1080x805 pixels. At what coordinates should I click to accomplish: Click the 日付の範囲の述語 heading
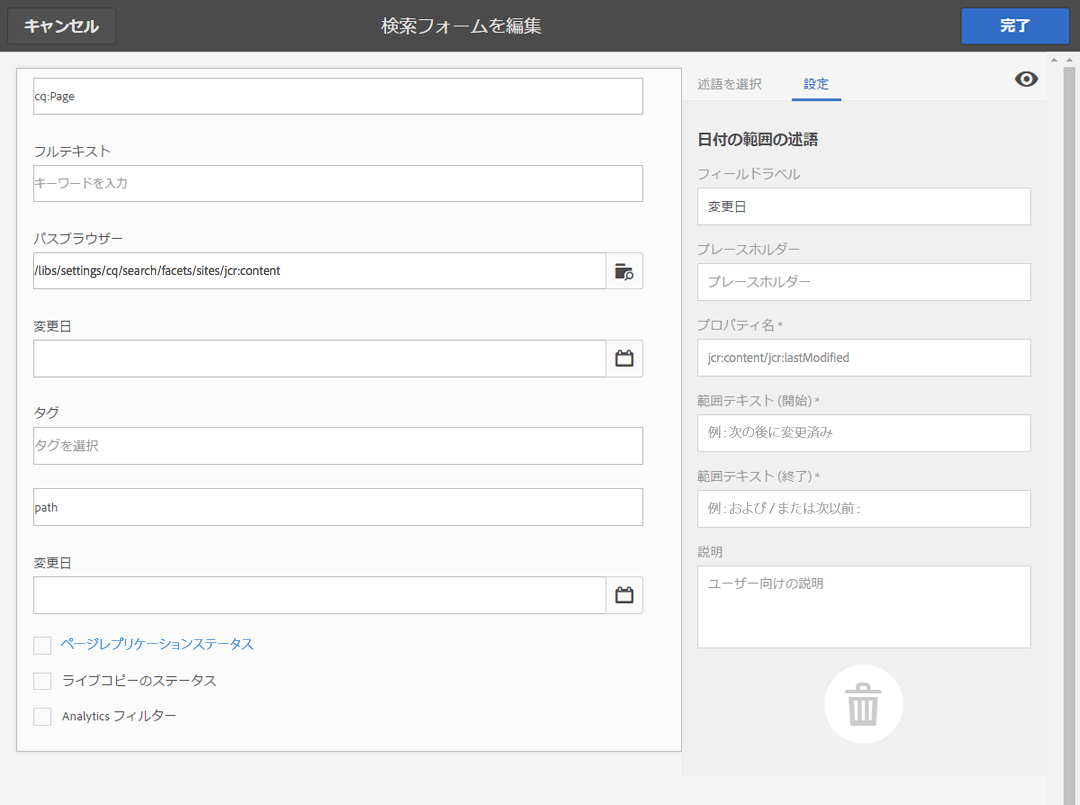[758, 140]
